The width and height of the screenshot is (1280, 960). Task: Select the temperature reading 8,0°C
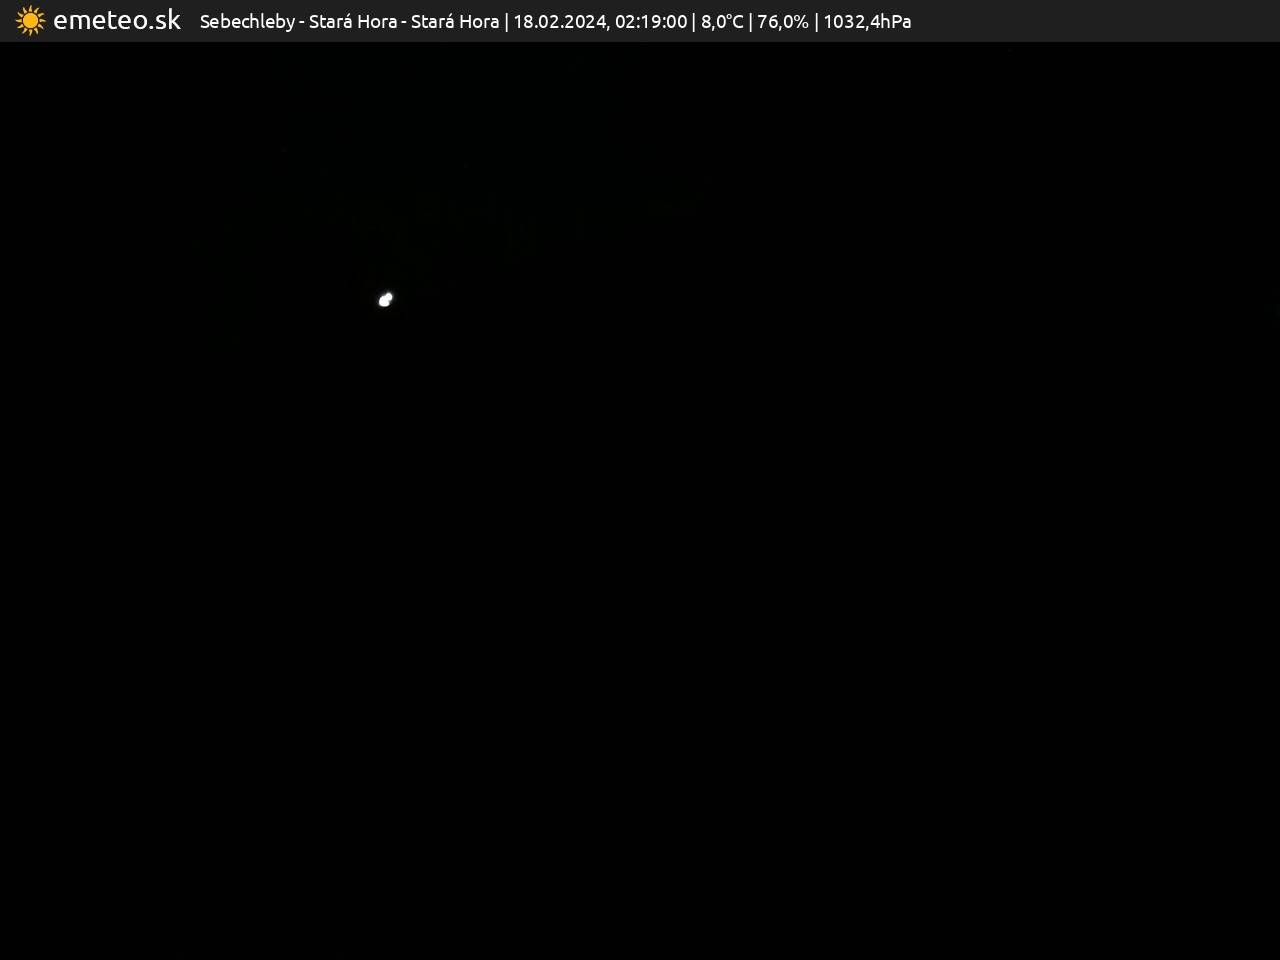722,22
